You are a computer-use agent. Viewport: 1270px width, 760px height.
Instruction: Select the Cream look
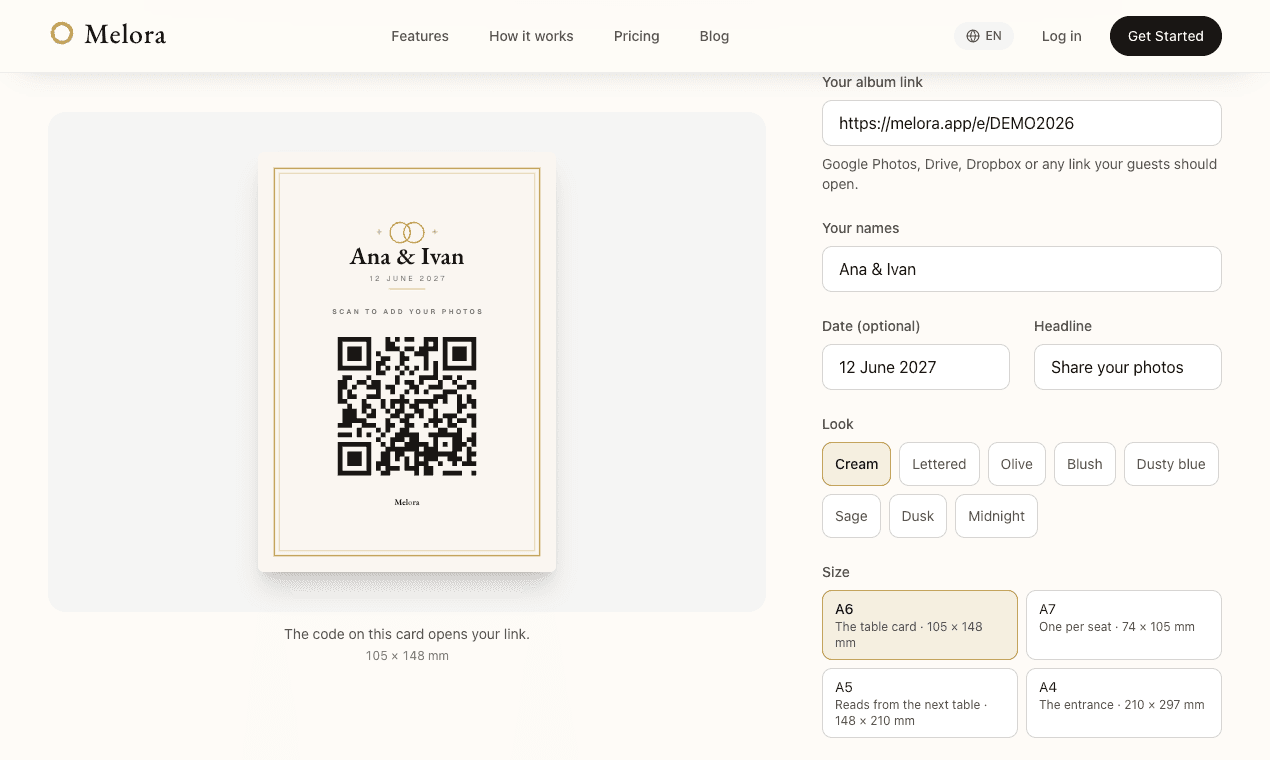(856, 464)
